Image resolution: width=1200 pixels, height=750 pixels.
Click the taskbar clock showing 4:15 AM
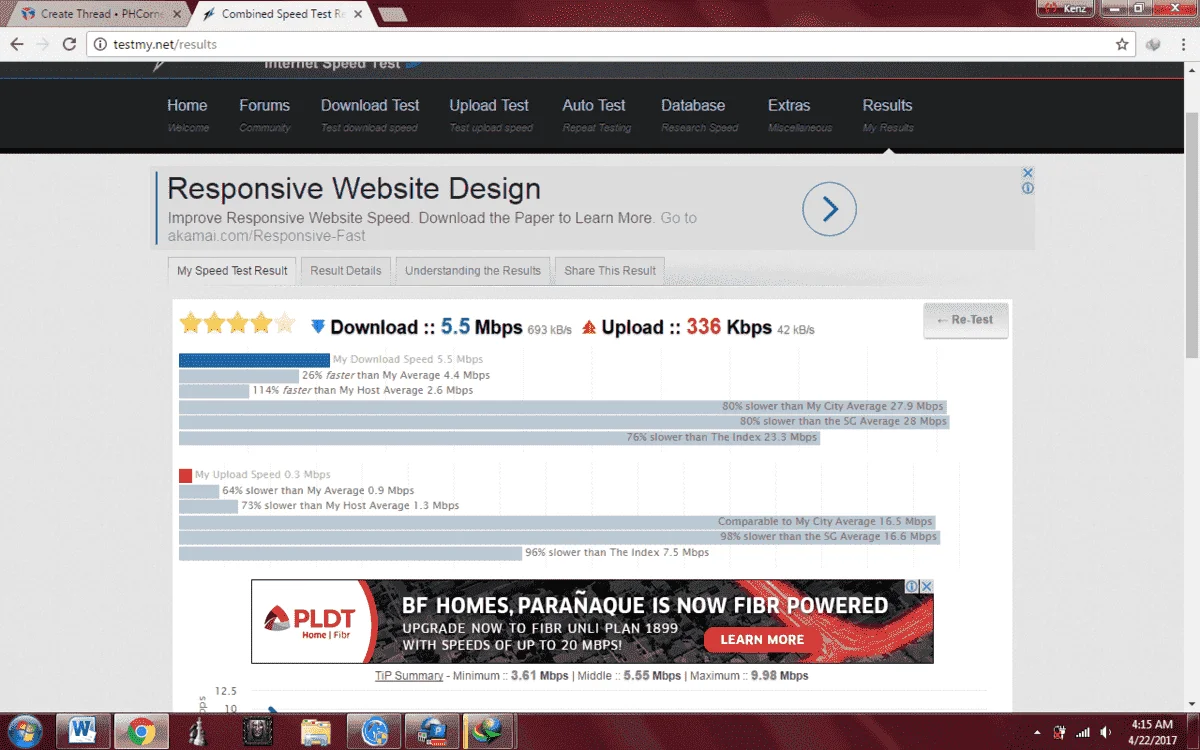1153,731
